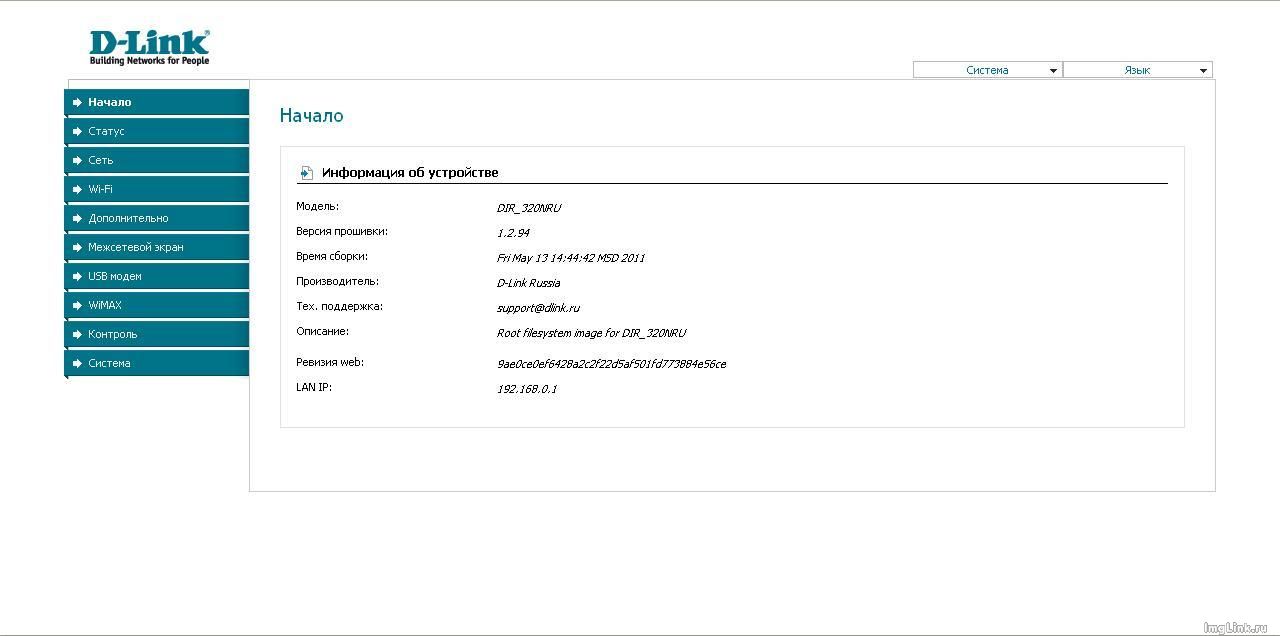Click the arrow icon beside Начало
The height and width of the screenshot is (636, 1280).
tap(77, 102)
